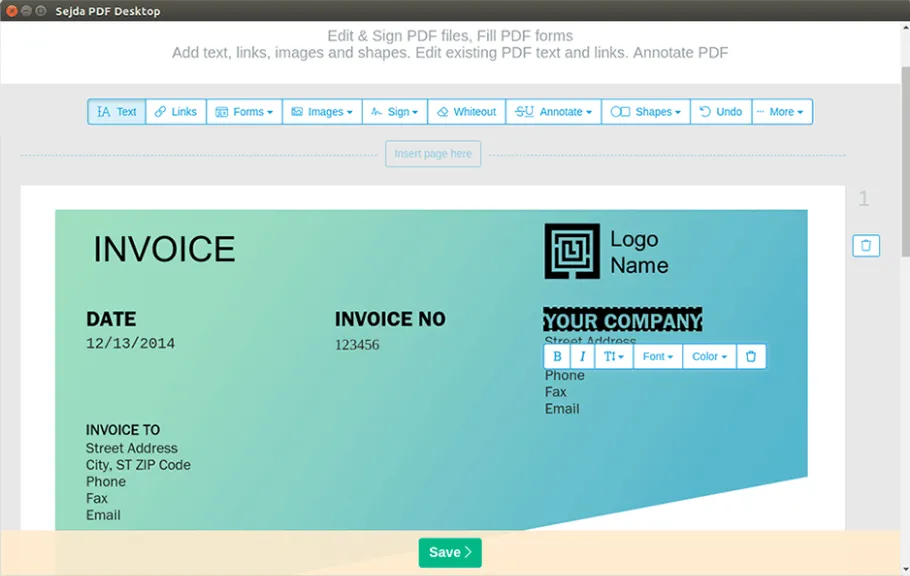910x576 pixels.
Task: Toggle italic on selected text
Action: (x=582, y=357)
